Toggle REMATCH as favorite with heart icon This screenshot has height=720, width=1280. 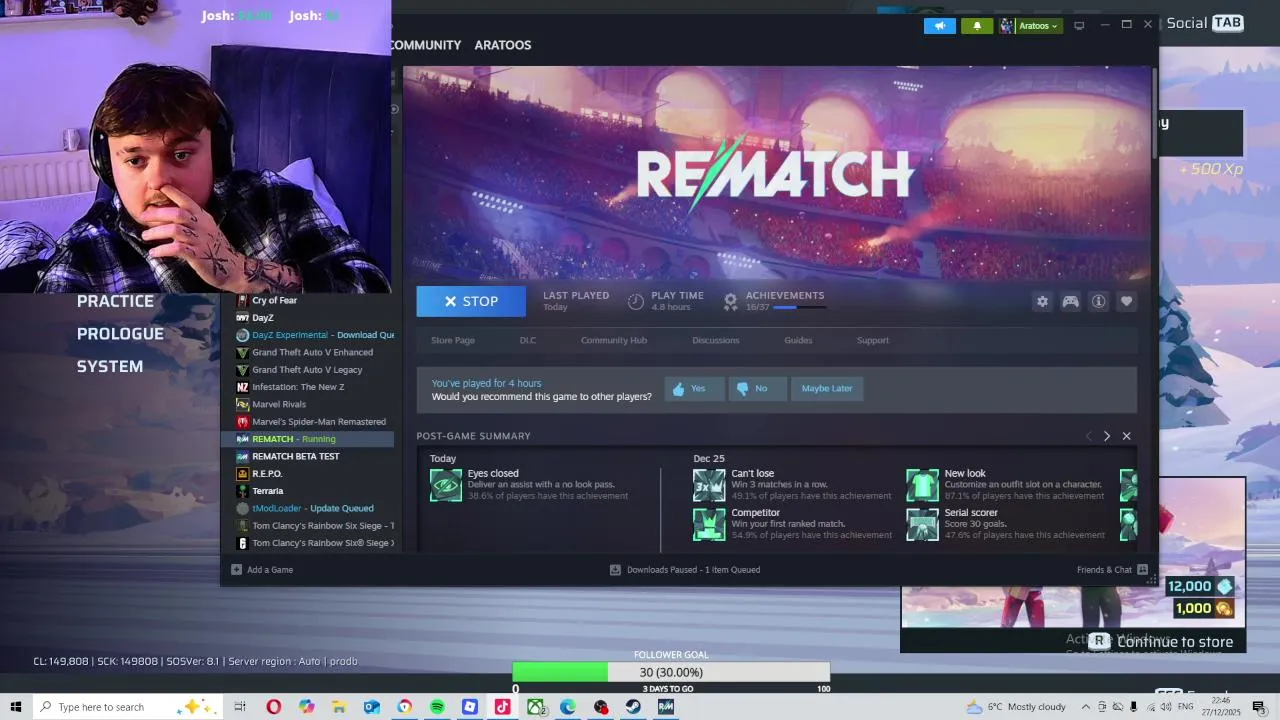tap(1126, 301)
